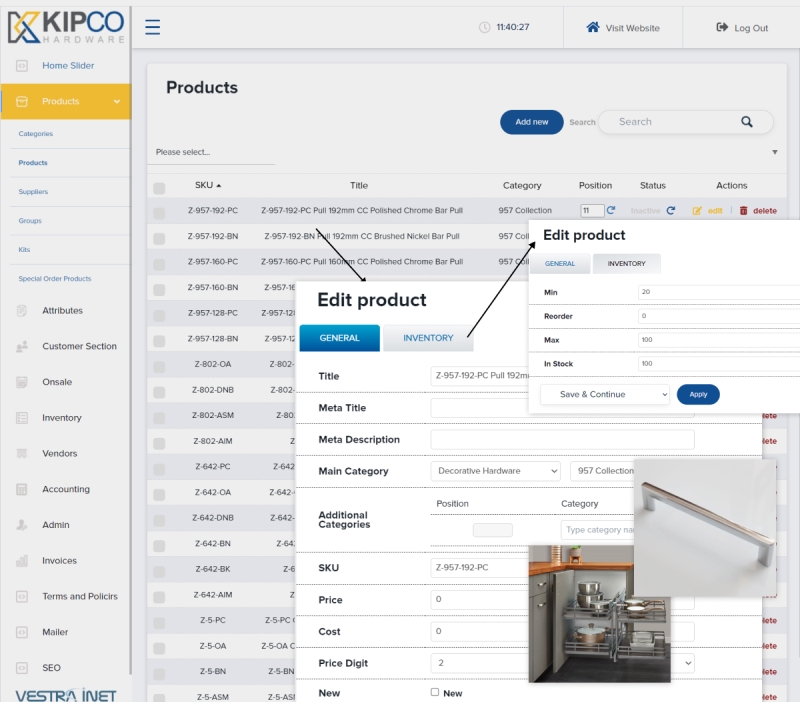The width and height of the screenshot is (800, 702).
Task: Open the Products menu in the sidebar
Action: coord(66,101)
